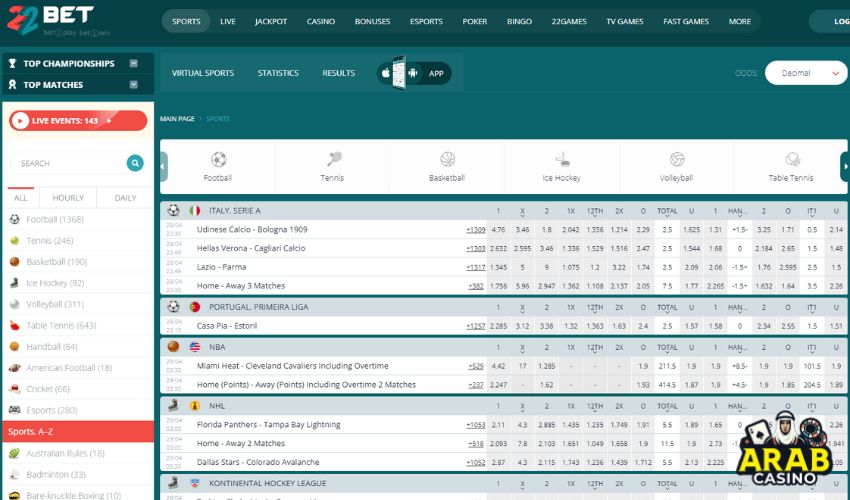850x500 pixels.
Task: Open Hellas Verona - Cagliari Calcio match
Action: [251, 248]
